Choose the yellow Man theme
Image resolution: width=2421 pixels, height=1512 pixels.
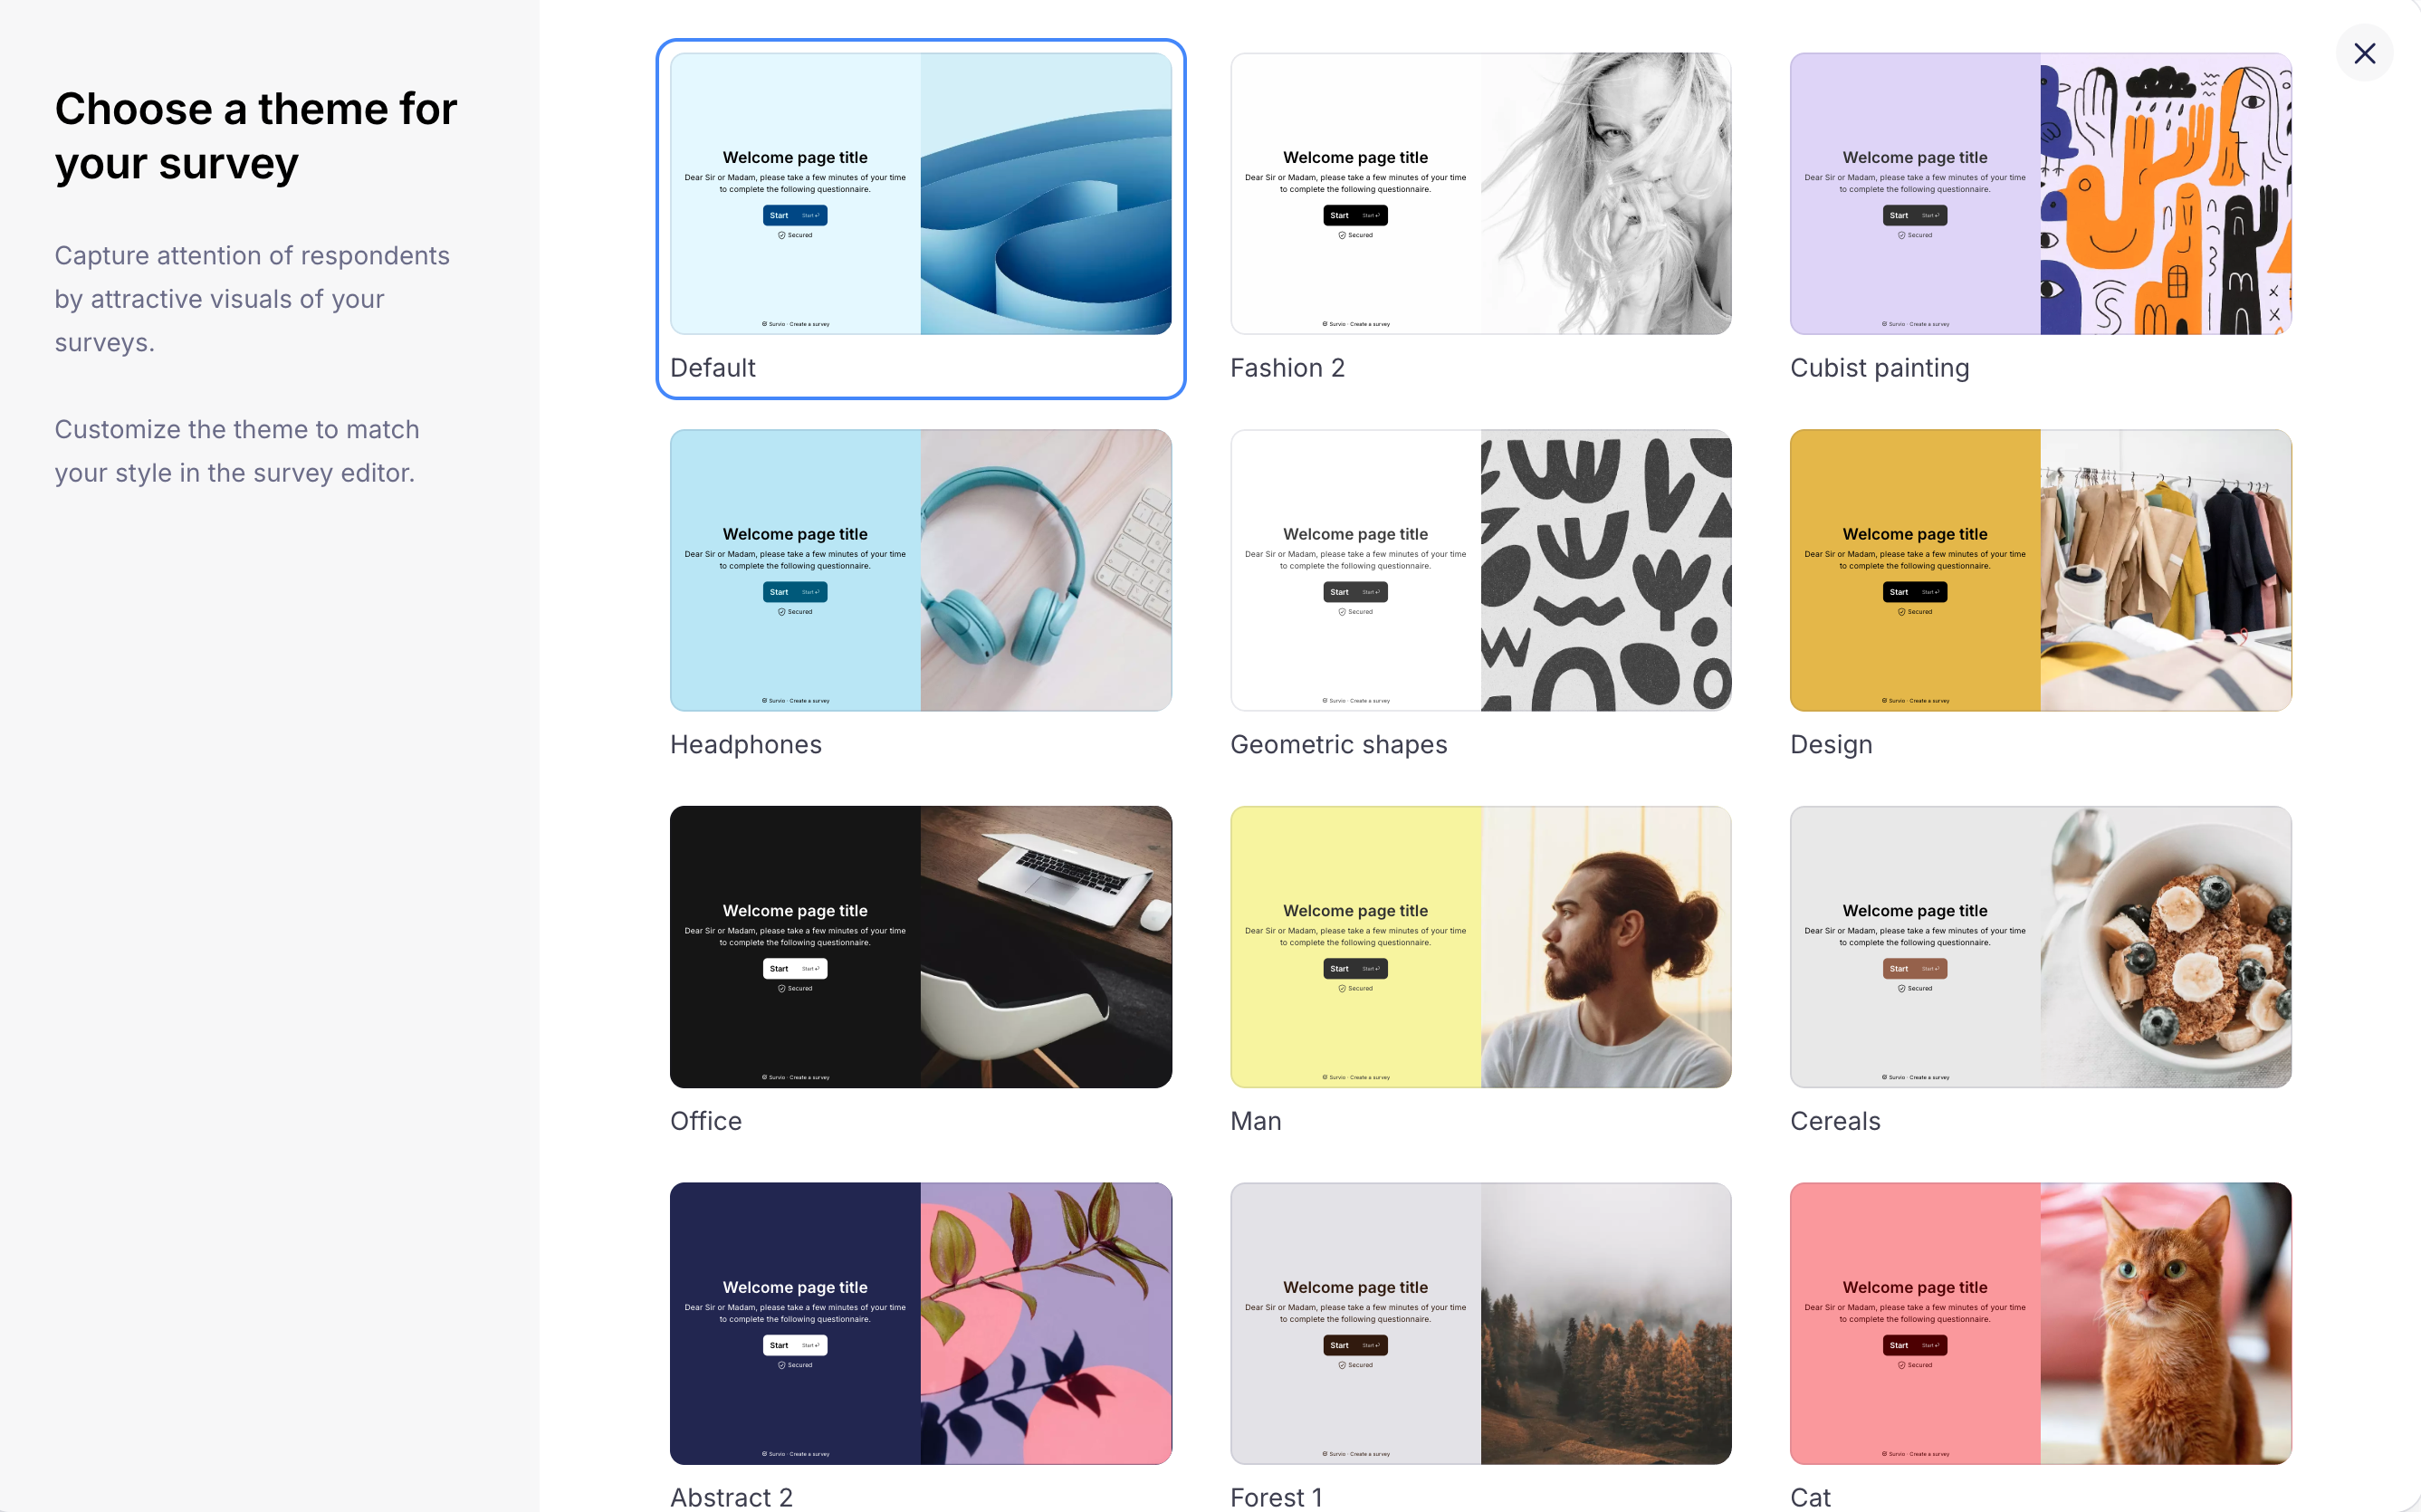point(1480,947)
